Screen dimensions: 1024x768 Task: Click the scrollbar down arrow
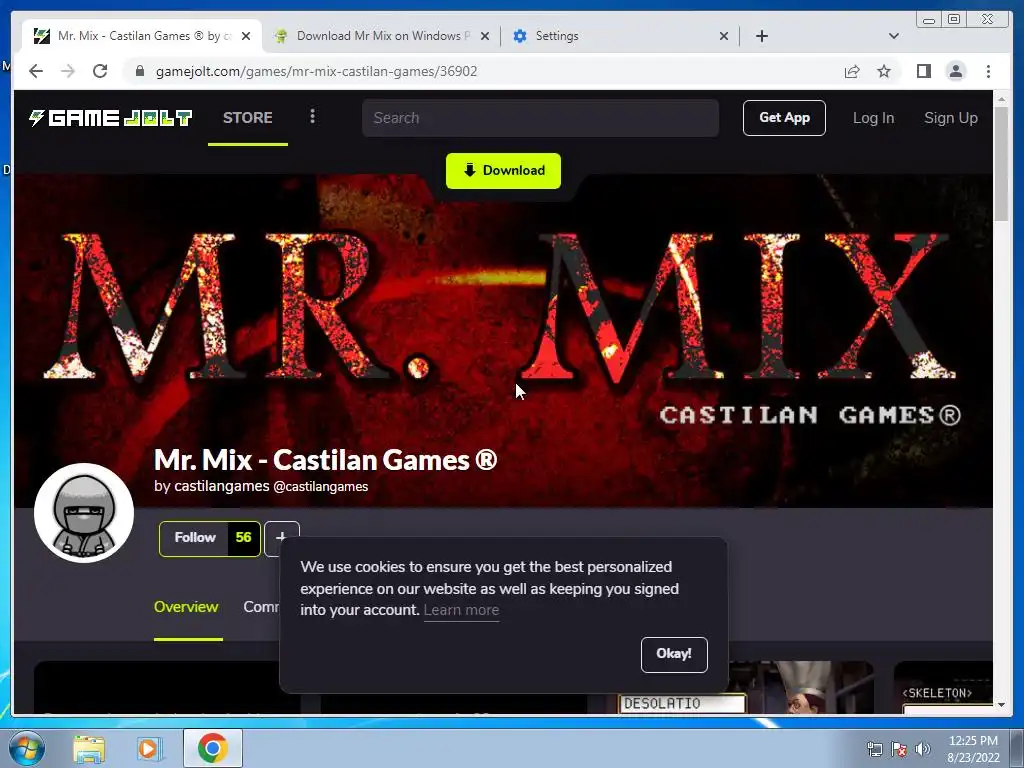tap(1001, 705)
